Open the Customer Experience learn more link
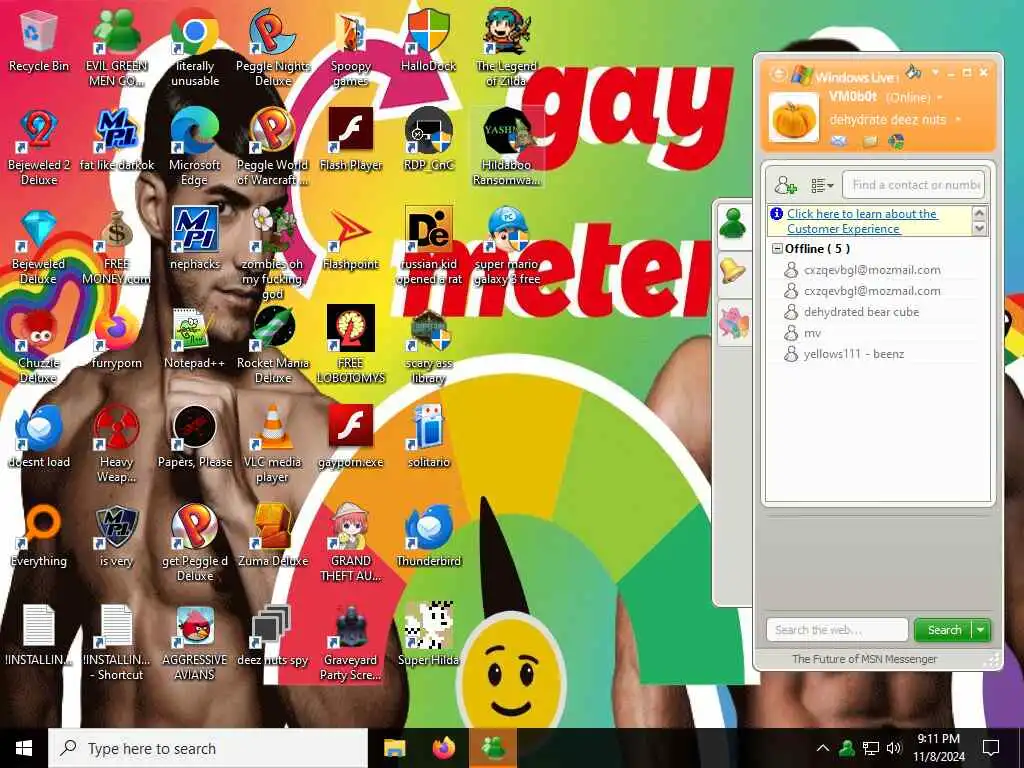 coord(862,221)
